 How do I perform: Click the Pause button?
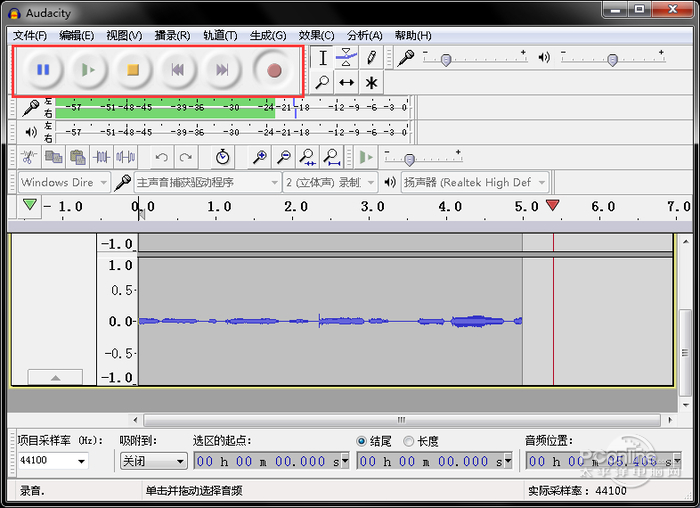point(43,70)
